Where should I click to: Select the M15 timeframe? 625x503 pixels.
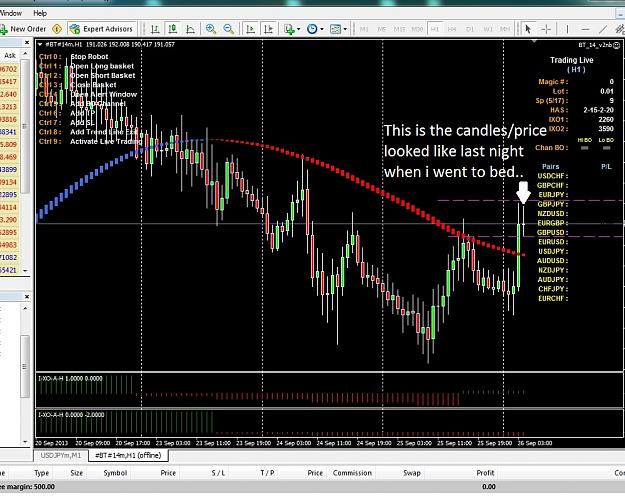399,29
